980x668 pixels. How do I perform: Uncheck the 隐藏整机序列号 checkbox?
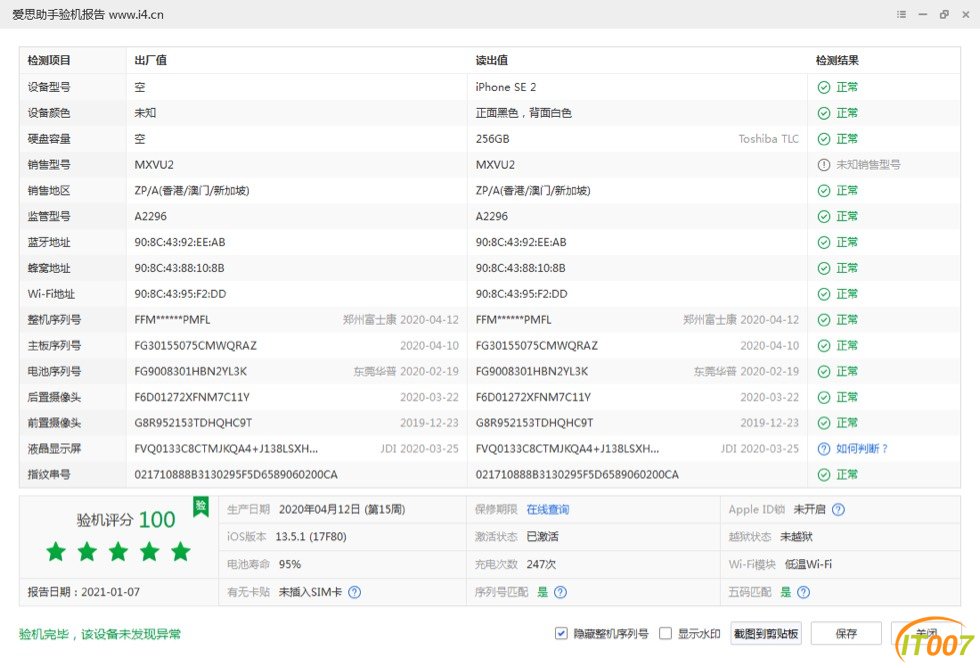[x=561, y=634]
